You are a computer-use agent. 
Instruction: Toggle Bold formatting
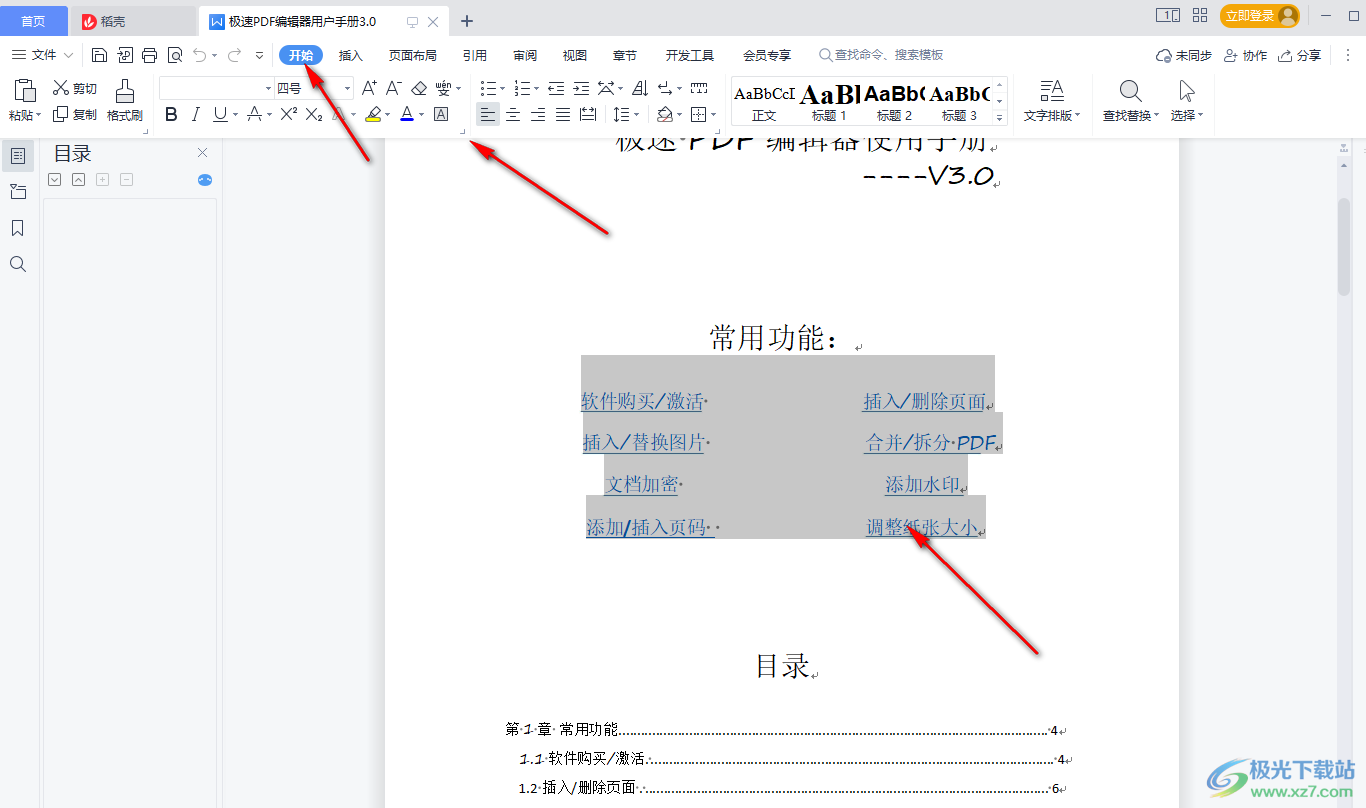pyautogui.click(x=171, y=115)
